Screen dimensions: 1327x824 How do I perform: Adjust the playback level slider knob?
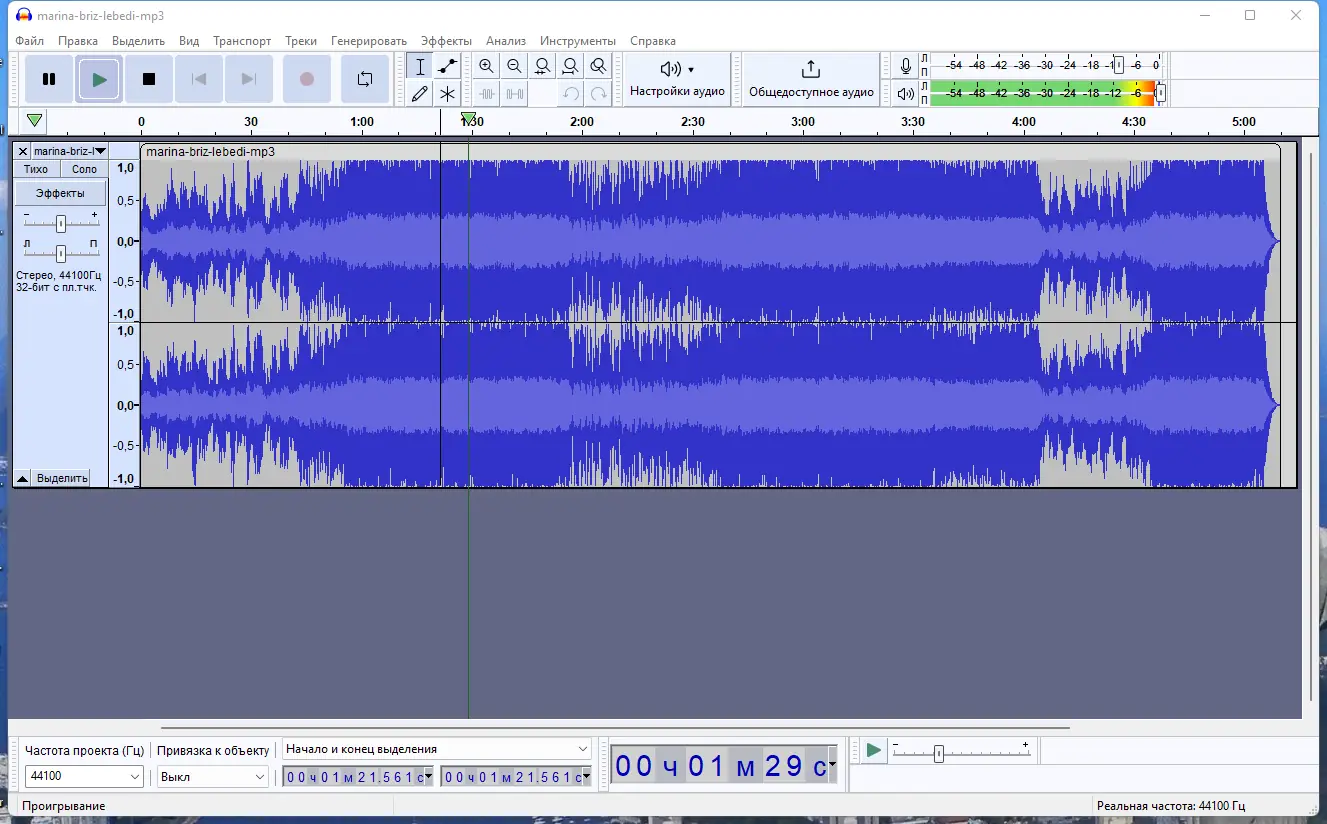point(1160,94)
